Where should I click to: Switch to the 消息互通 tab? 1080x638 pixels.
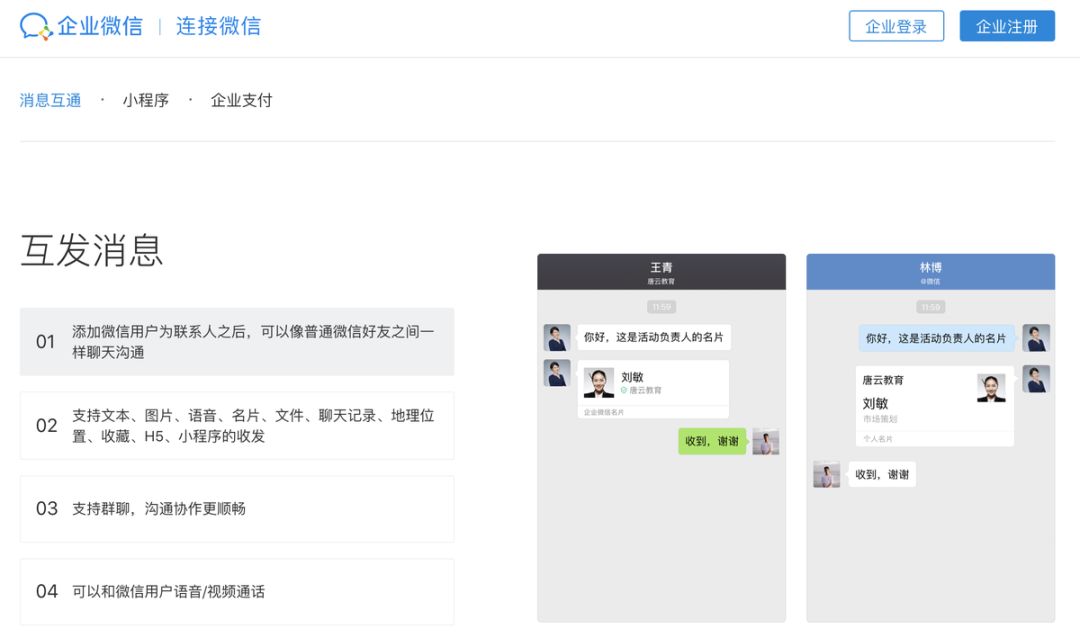pyautogui.click(x=50, y=100)
